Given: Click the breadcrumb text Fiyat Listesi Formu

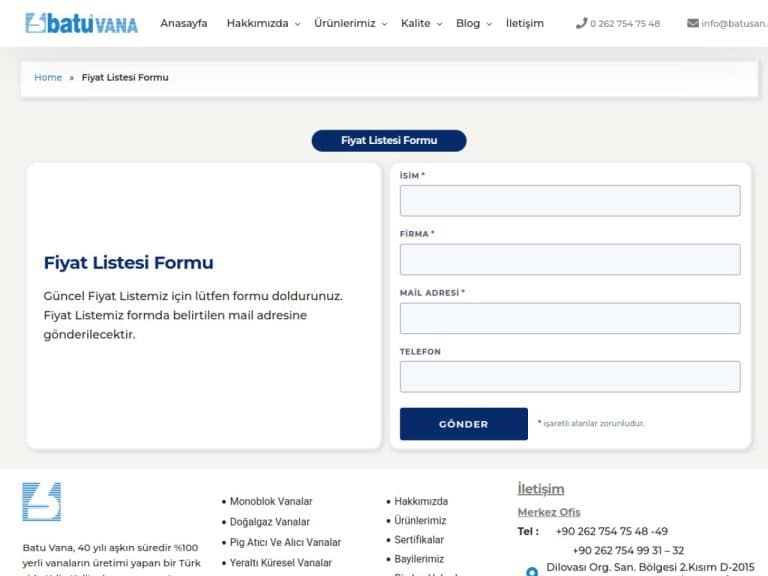Looking at the screenshot, I should [x=125, y=77].
